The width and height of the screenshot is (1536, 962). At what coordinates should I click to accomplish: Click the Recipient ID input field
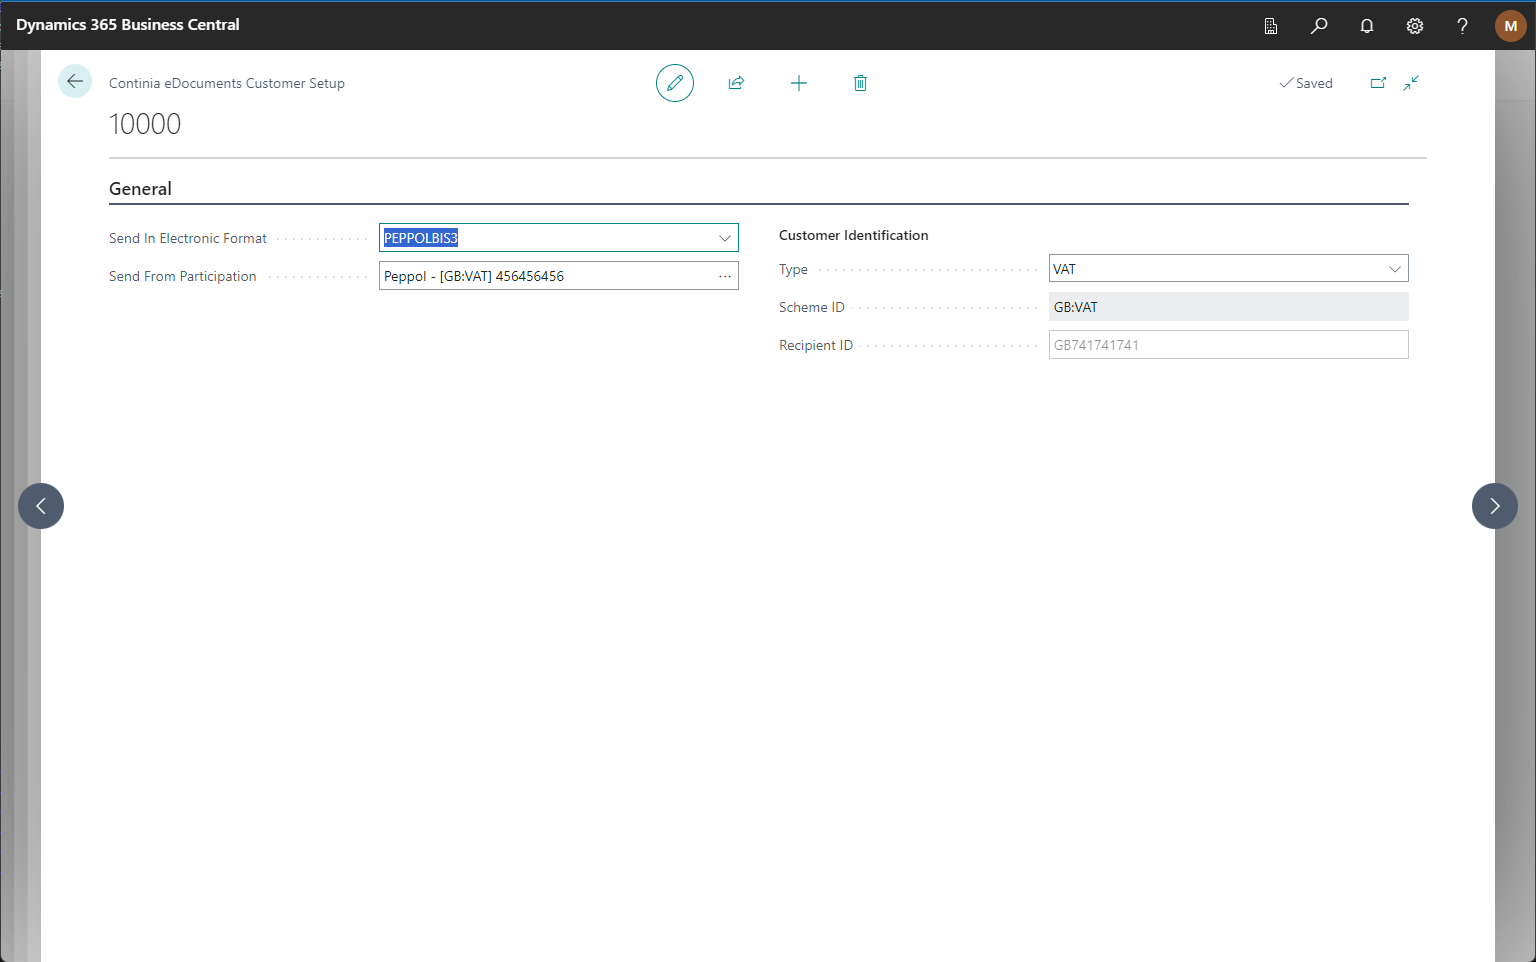(1228, 345)
